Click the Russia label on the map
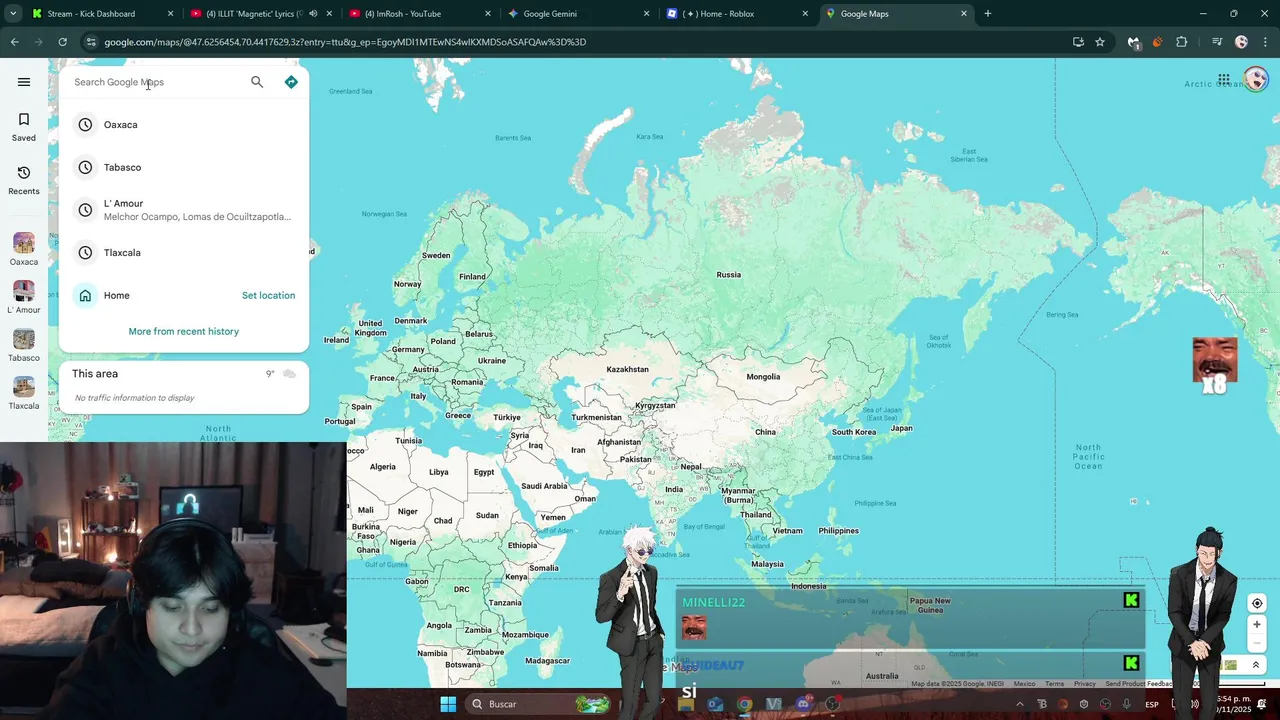 pyautogui.click(x=729, y=275)
